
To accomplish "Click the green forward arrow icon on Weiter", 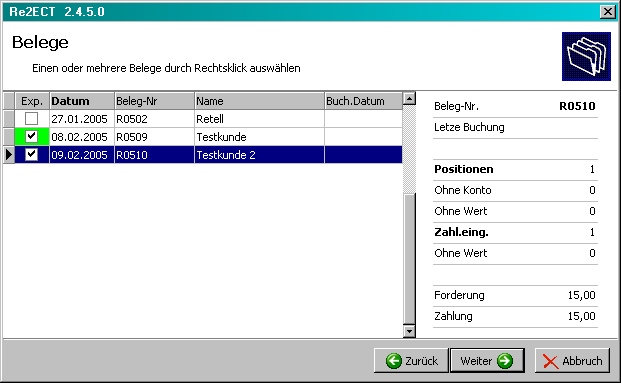I will click(x=505, y=361).
